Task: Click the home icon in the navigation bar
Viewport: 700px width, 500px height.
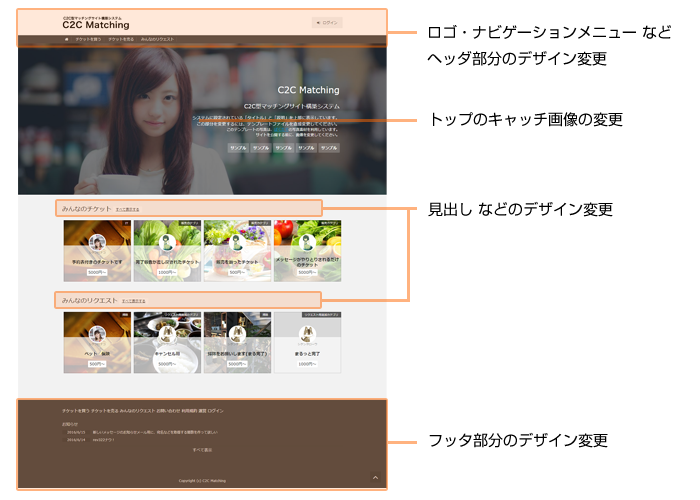Action: pos(66,39)
